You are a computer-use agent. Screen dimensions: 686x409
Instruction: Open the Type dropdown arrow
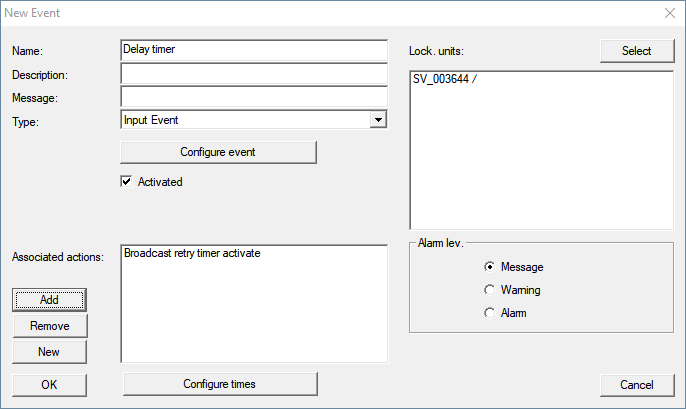click(377, 120)
